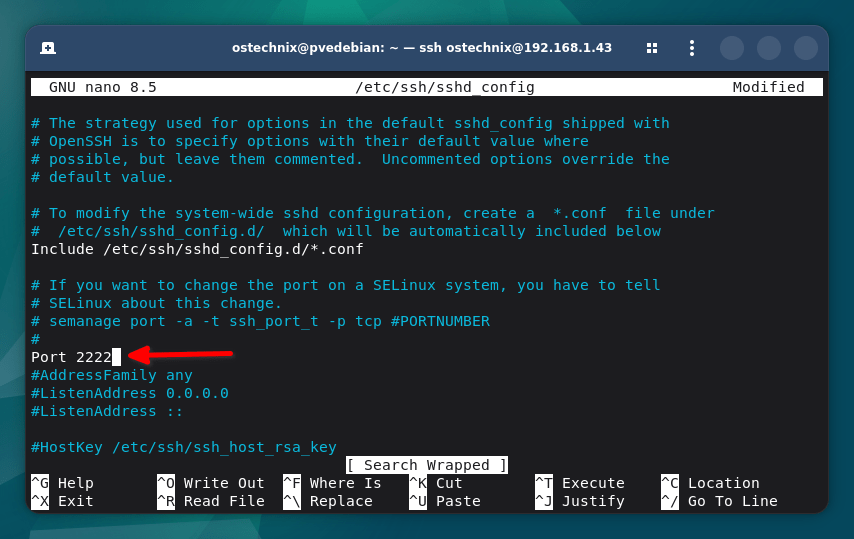Click the Search Wrapped status message
Image resolution: width=854 pixels, height=539 pixels.
(427, 465)
